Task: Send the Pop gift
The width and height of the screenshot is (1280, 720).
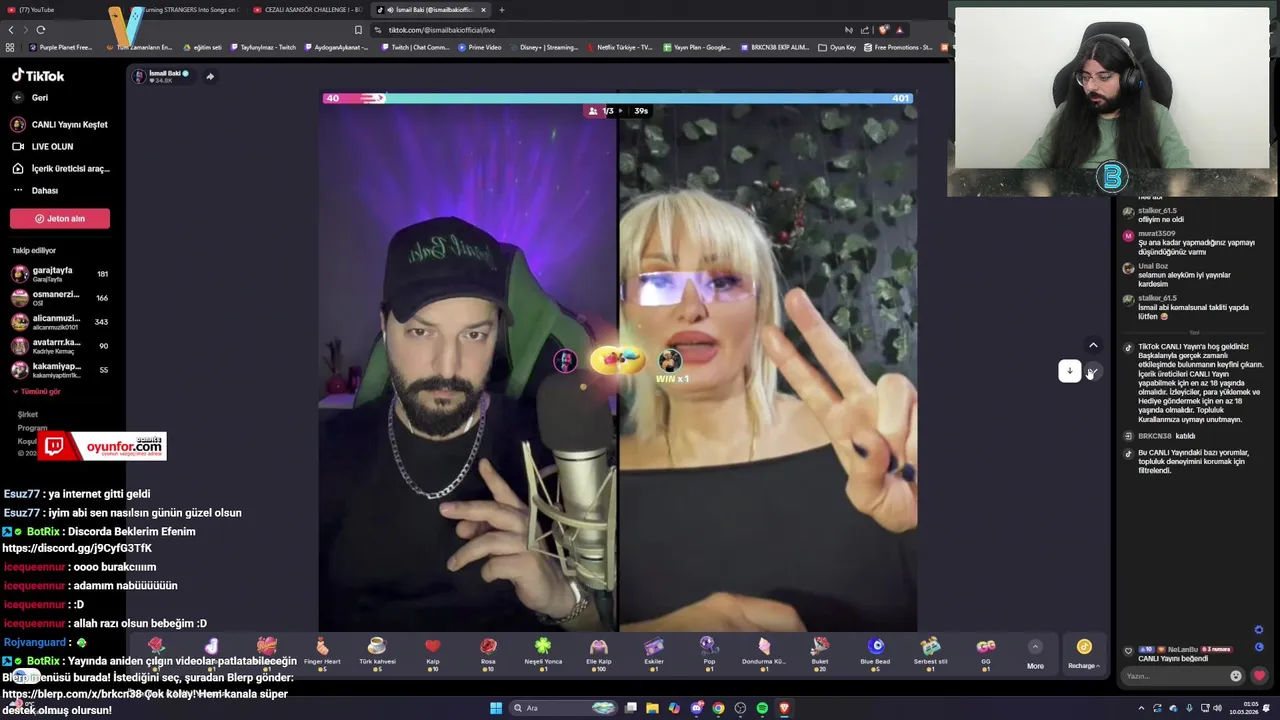Action: click(709, 653)
